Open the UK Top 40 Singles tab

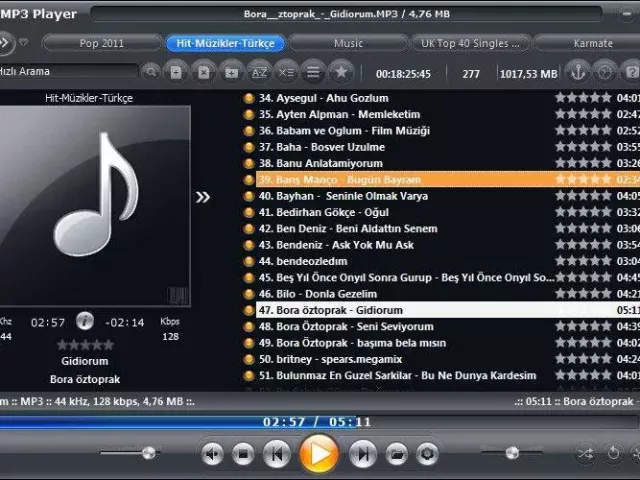tap(472, 43)
